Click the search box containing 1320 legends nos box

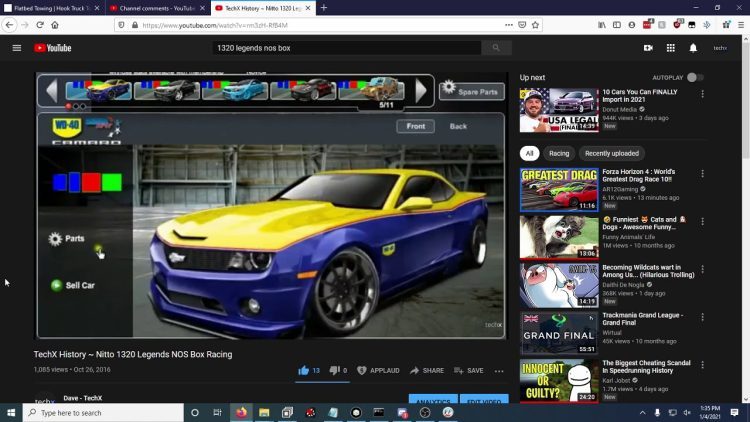tap(347, 48)
